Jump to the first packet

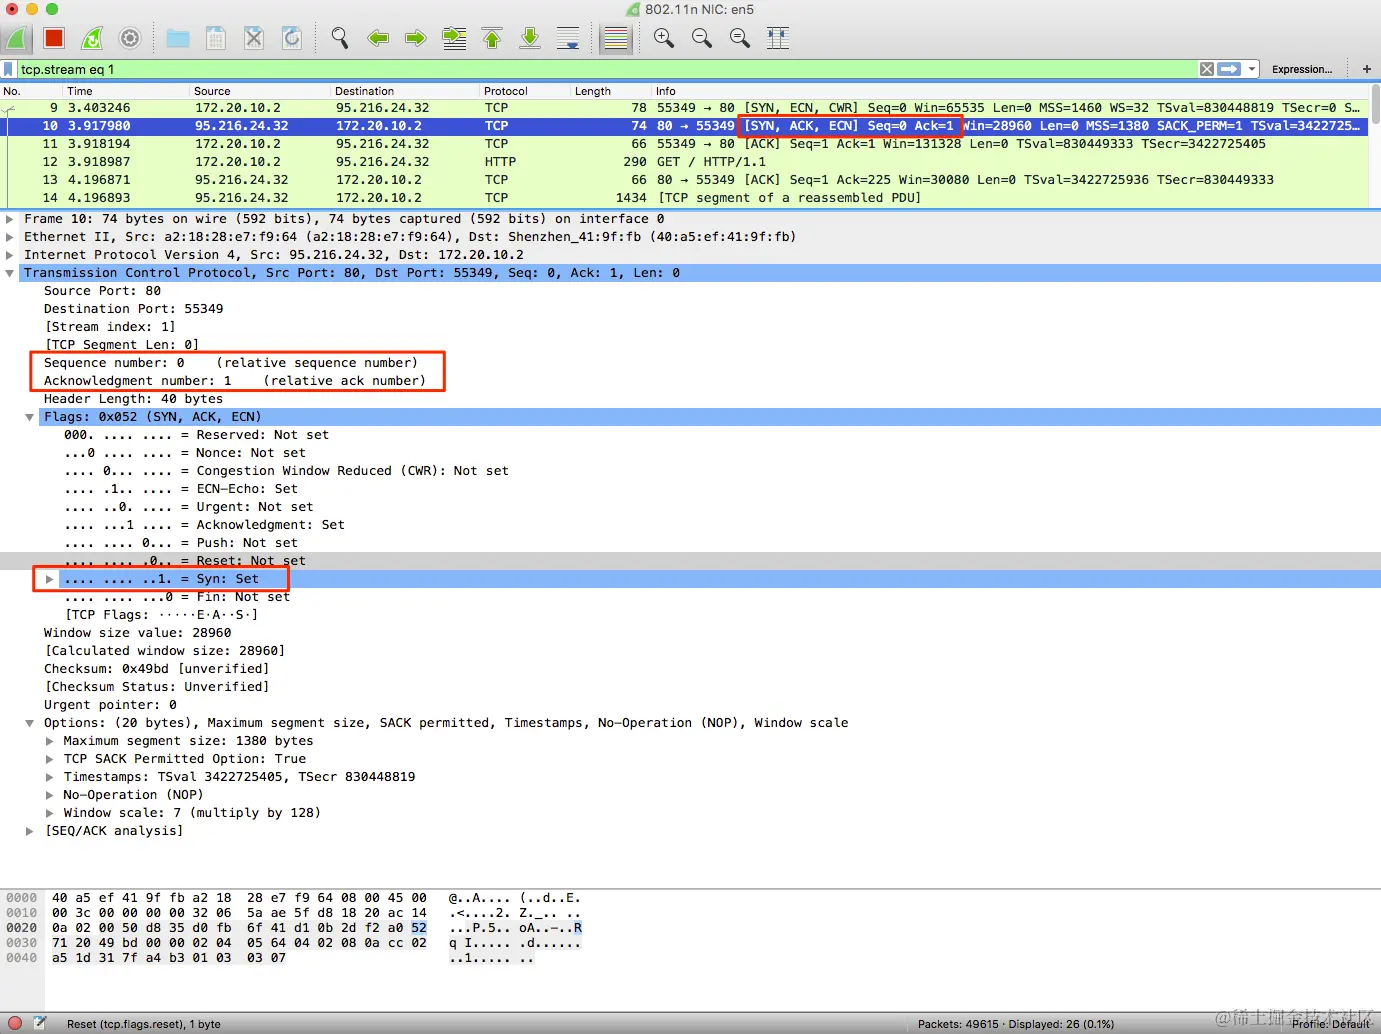pyautogui.click(x=492, y=38)
